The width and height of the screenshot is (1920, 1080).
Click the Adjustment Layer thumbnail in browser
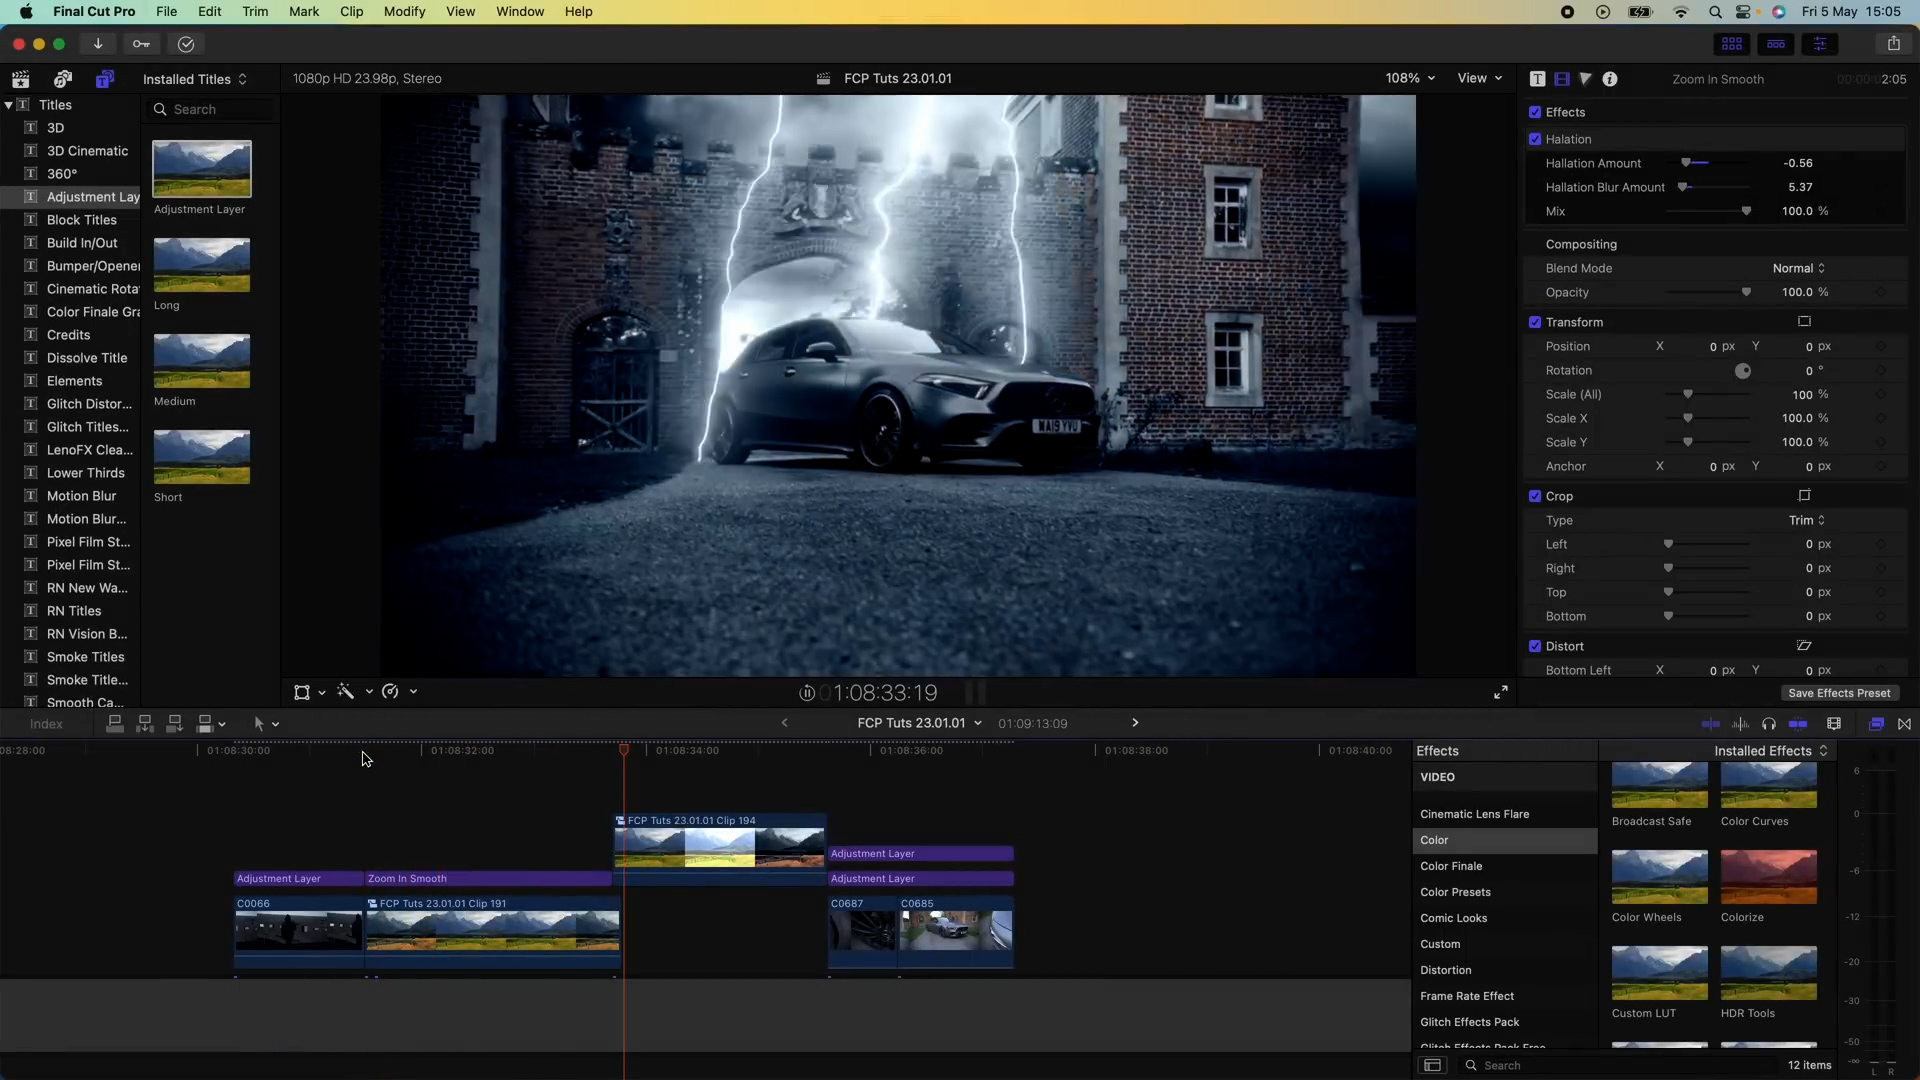coord(202,169)
